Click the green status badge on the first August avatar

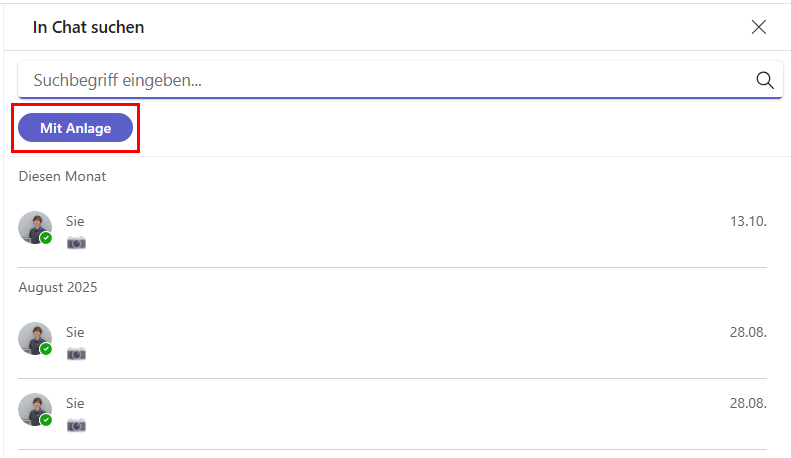46,349
